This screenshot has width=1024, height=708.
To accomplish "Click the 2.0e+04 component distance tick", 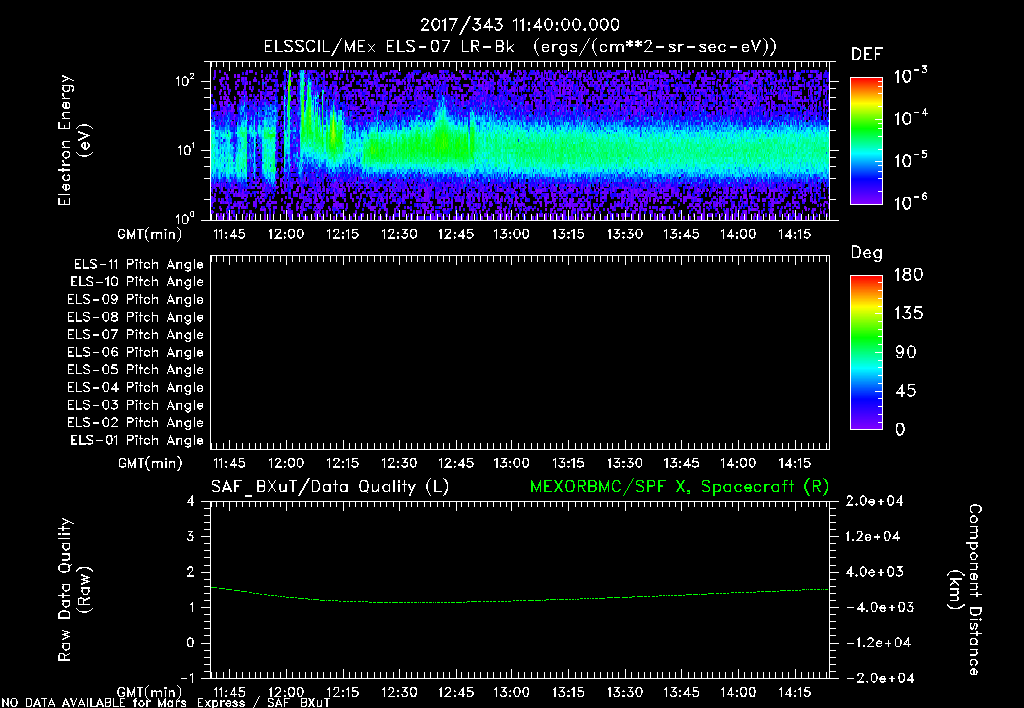I will 874,501.
